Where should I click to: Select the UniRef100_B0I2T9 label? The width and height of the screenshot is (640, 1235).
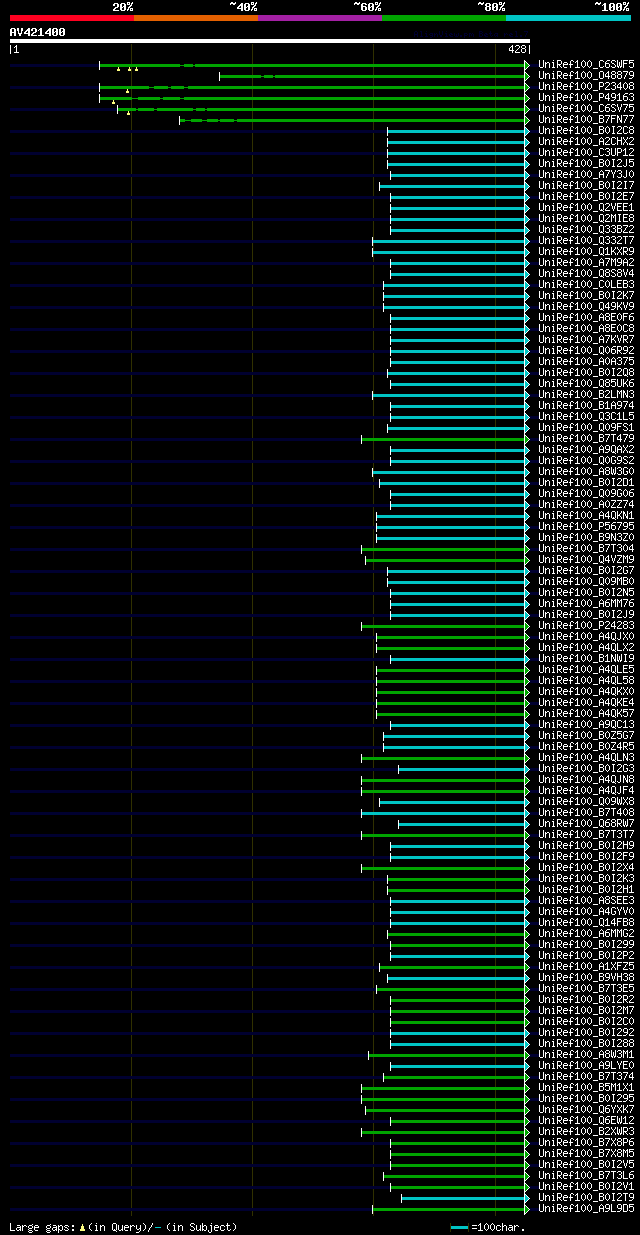pos(586,1197)
